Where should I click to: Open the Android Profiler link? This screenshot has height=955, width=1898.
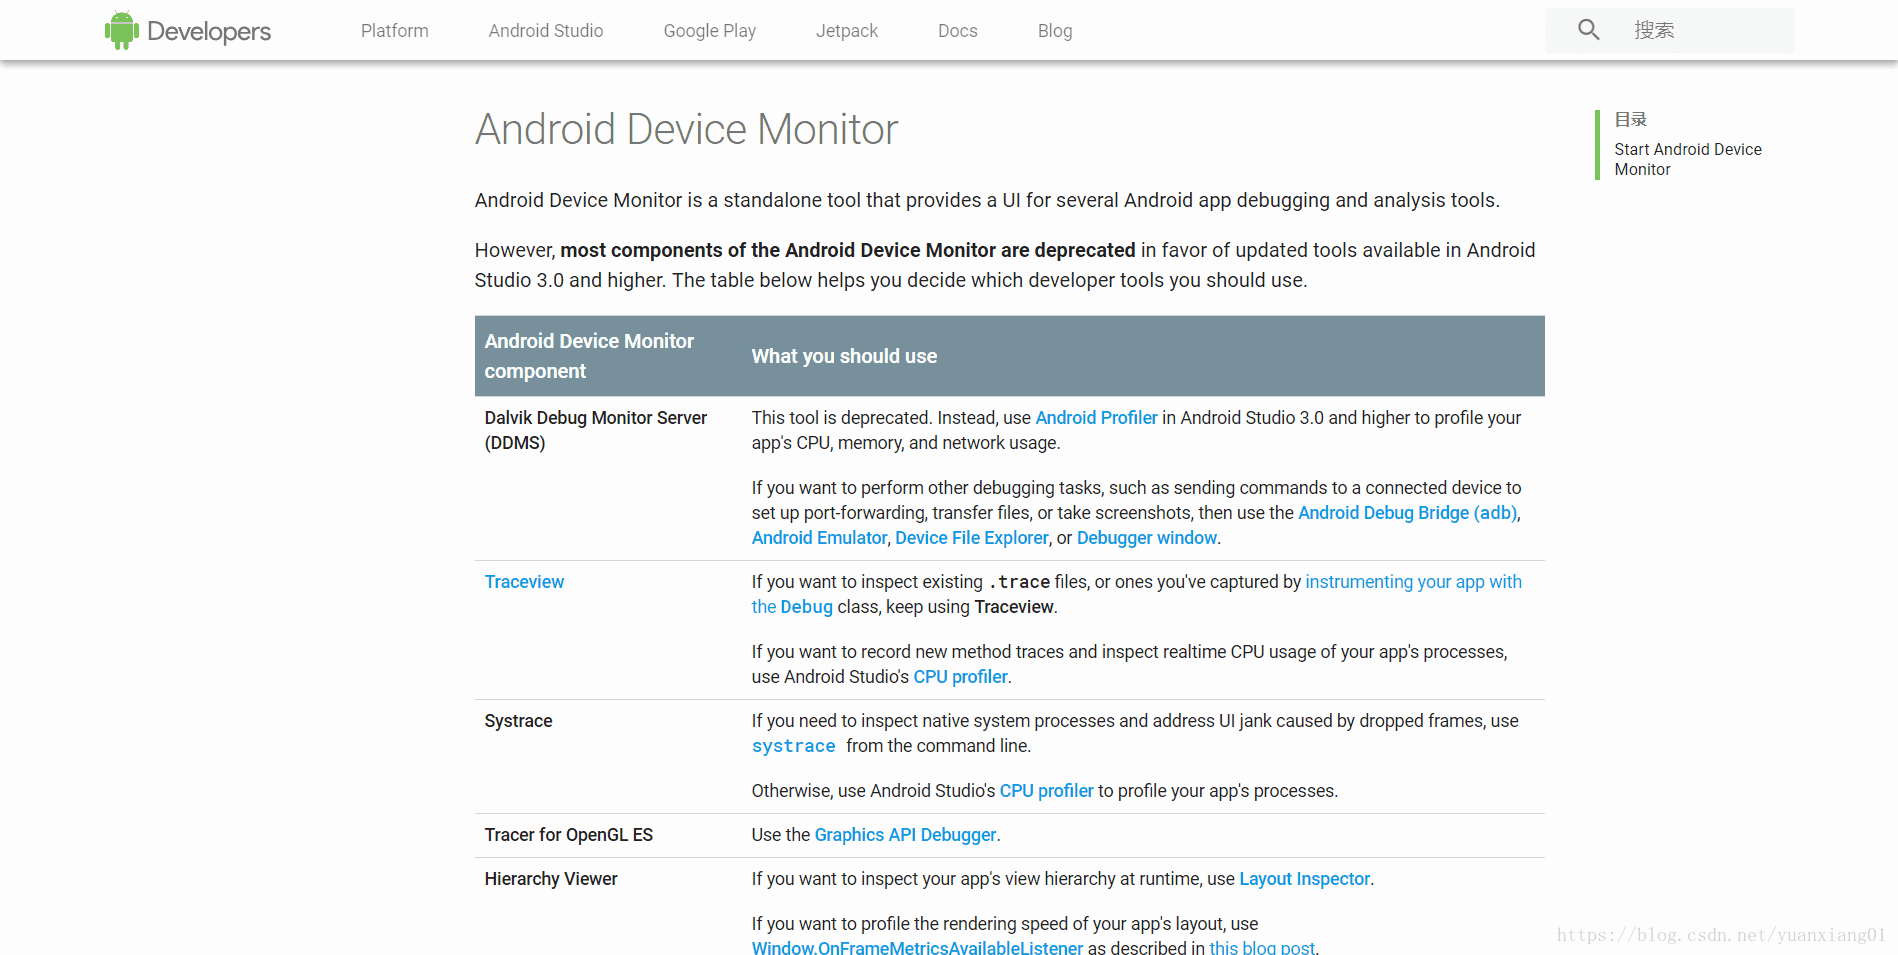click(x=1096, y=418)
